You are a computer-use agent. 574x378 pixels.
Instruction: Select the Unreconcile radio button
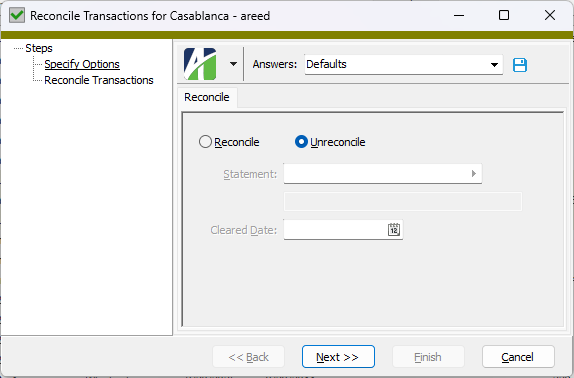[301, 142]
